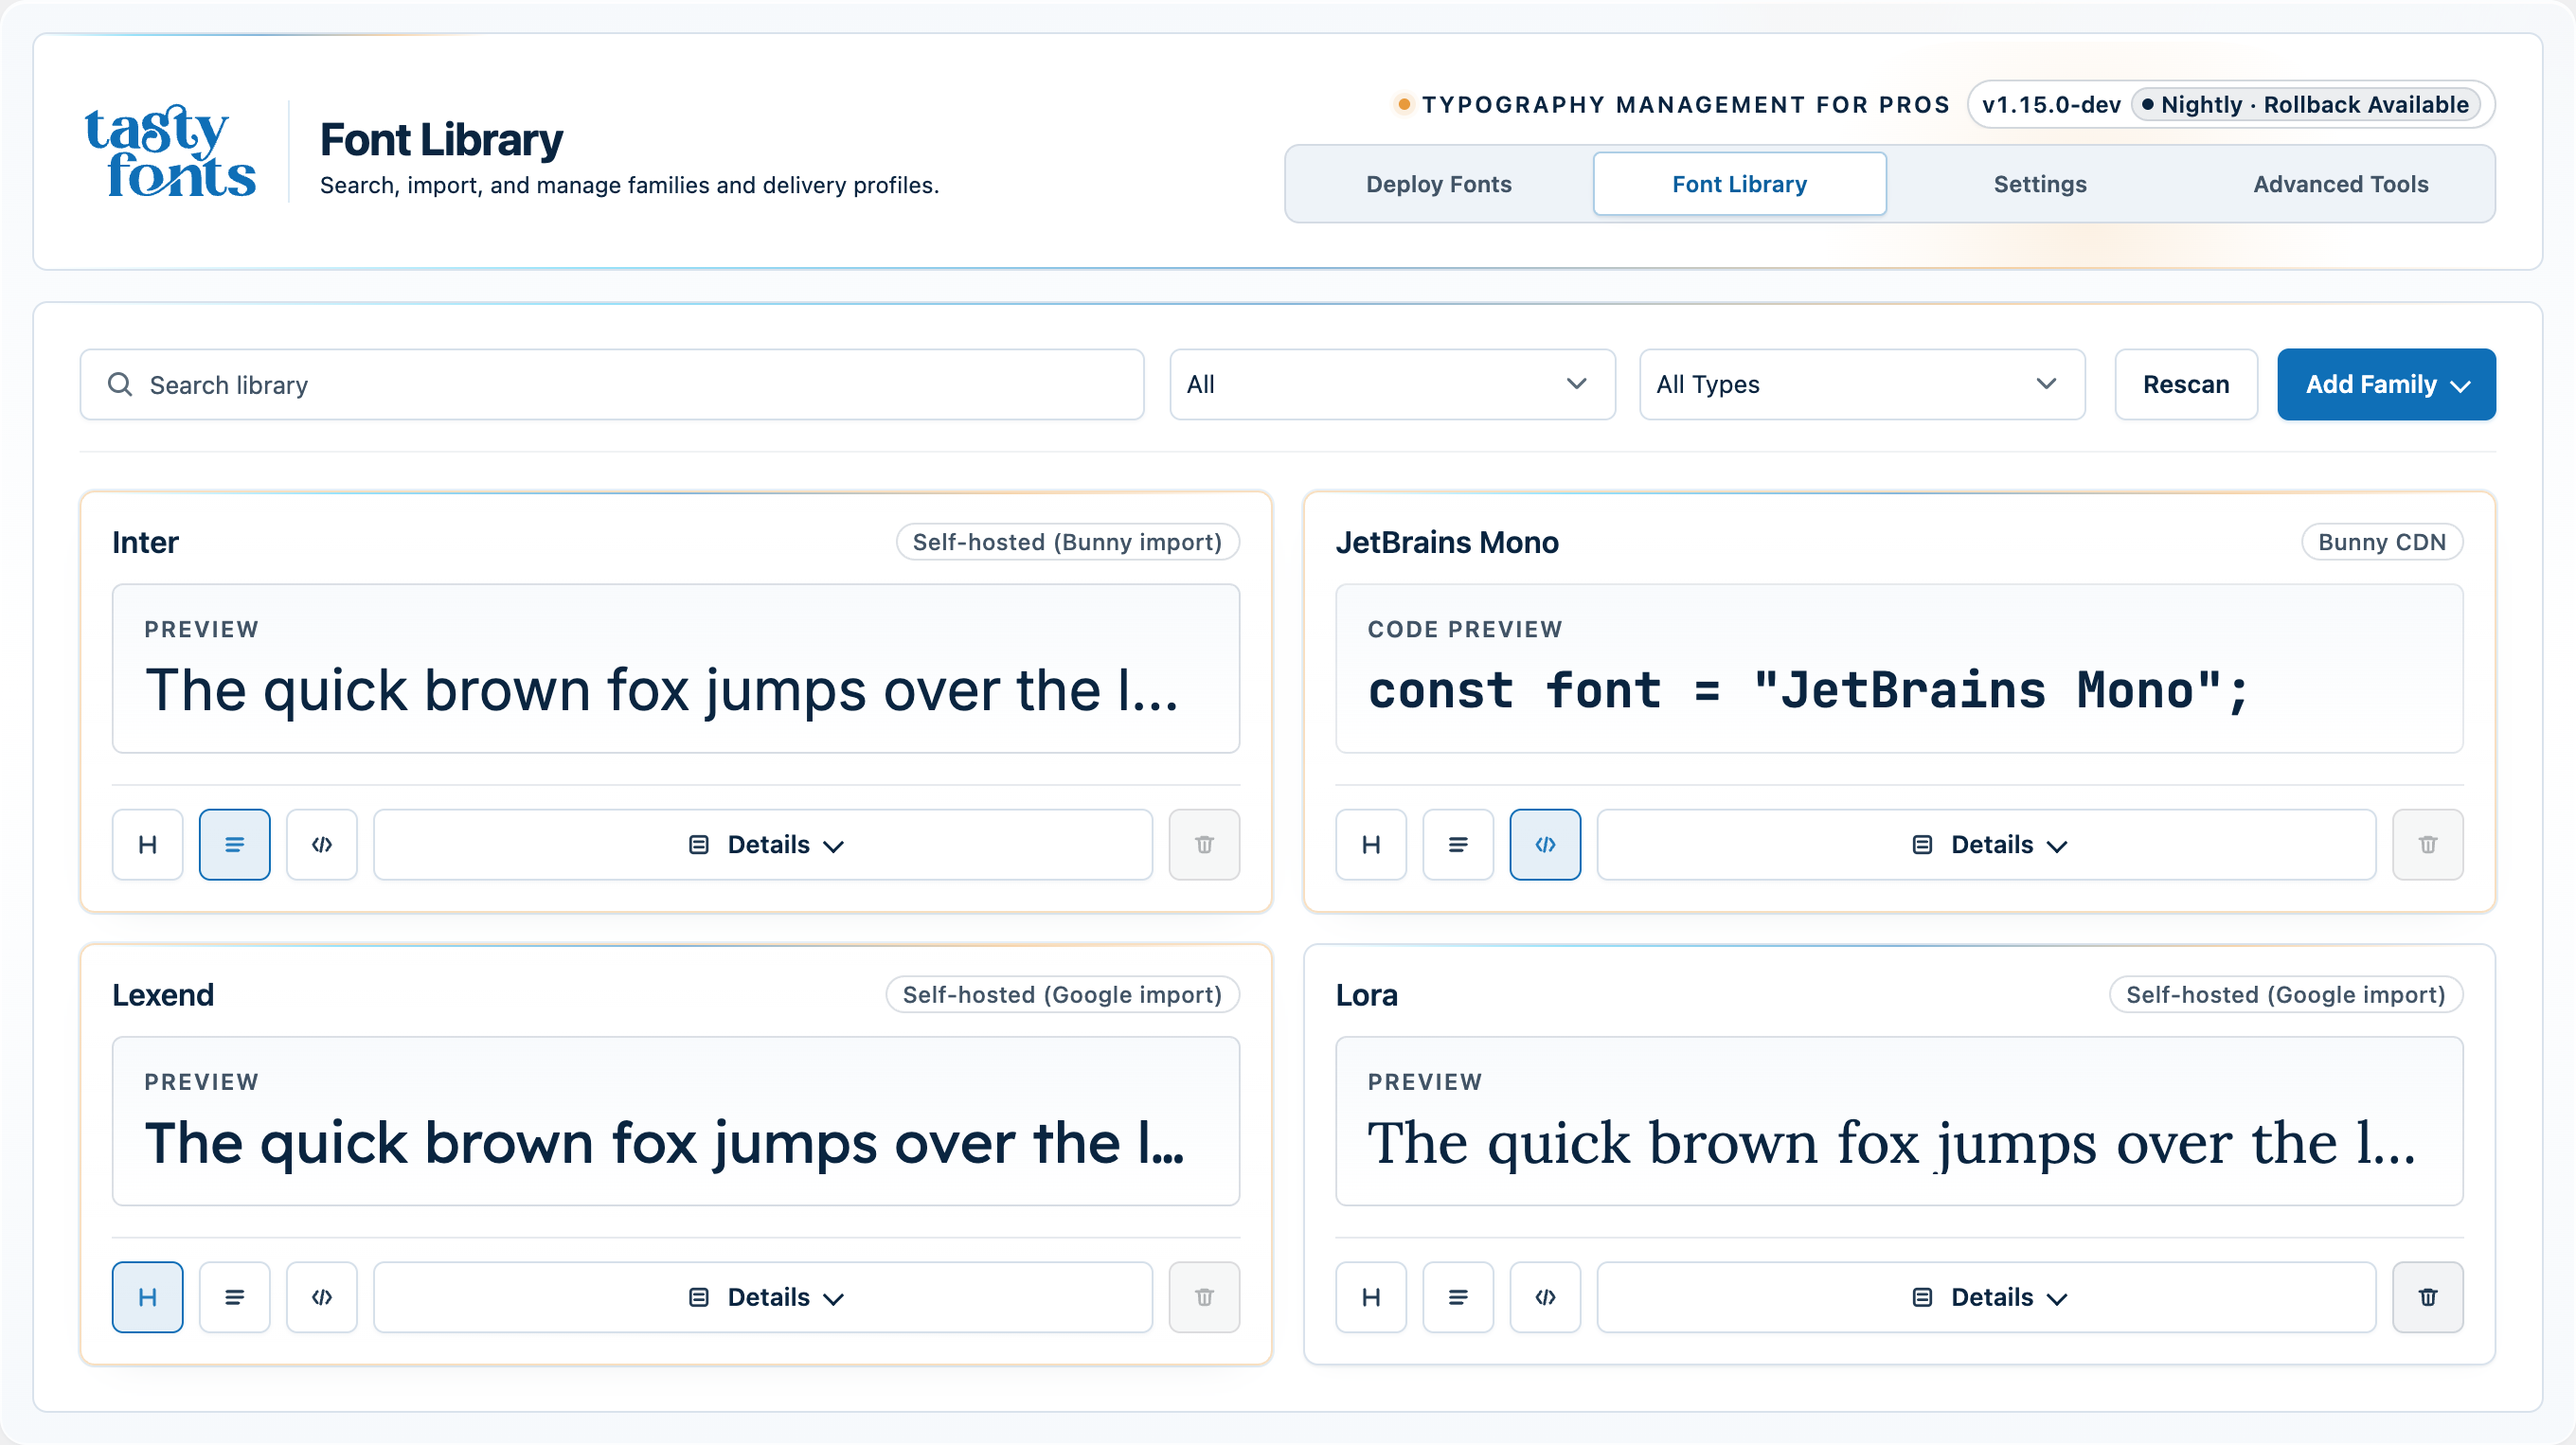Click the JetBrains Mono family name
This screenshot has height=1445, width=2576.
coord(1447,542)
